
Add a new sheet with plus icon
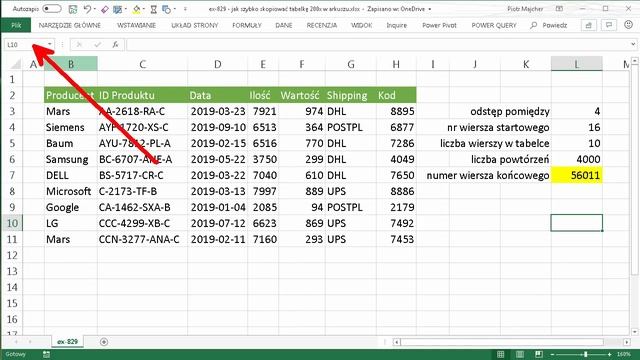[x=104, y=342]
